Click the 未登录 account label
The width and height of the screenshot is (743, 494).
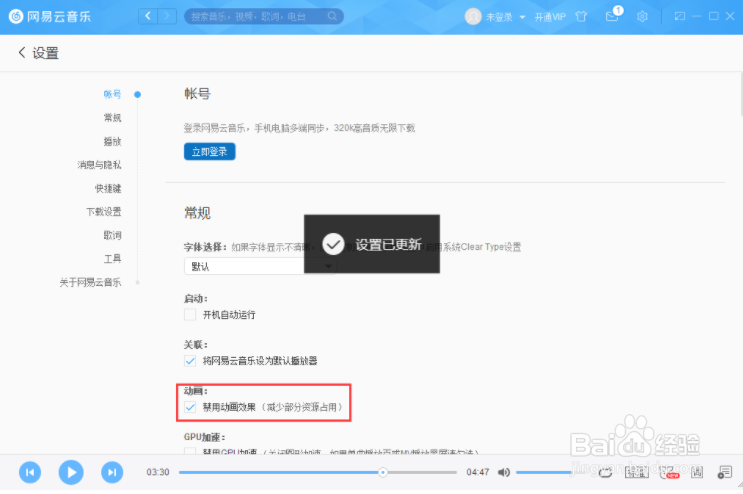(x=499, y=17)
